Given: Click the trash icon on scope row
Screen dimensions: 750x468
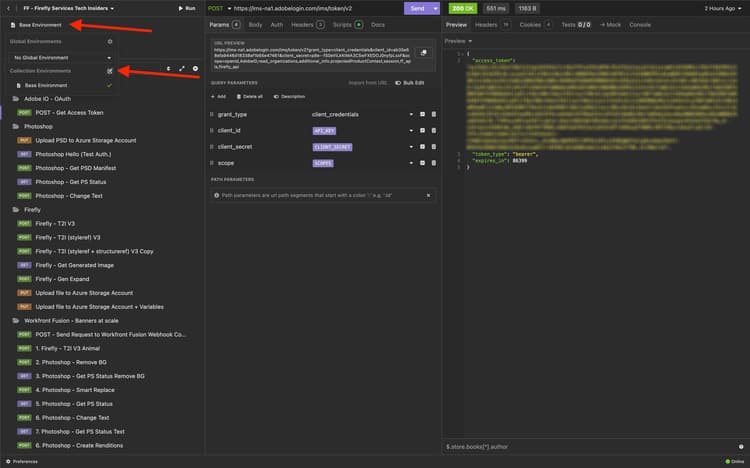Looking at the screenshot, I should point(434,163).
